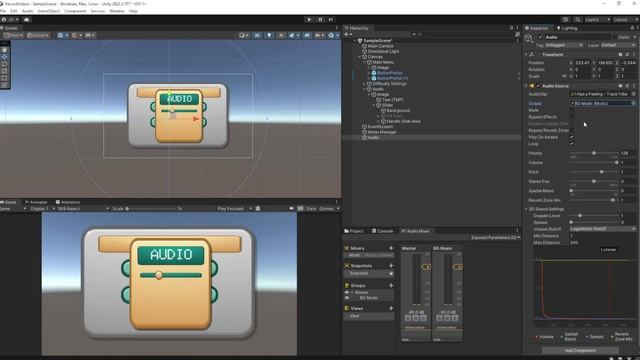Image resolution: width=640 pixels, height=360 pixels.
Task: Click Add Component button
Action: pyautogui.click(x=580, y=350)
